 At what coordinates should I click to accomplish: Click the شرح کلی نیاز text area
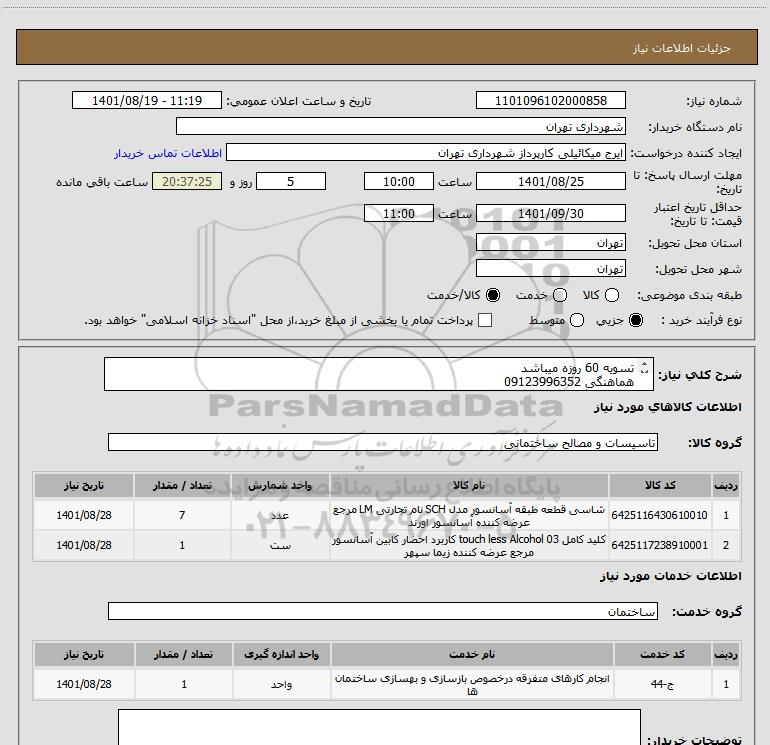pyautogui.click(x=379, y=374)
